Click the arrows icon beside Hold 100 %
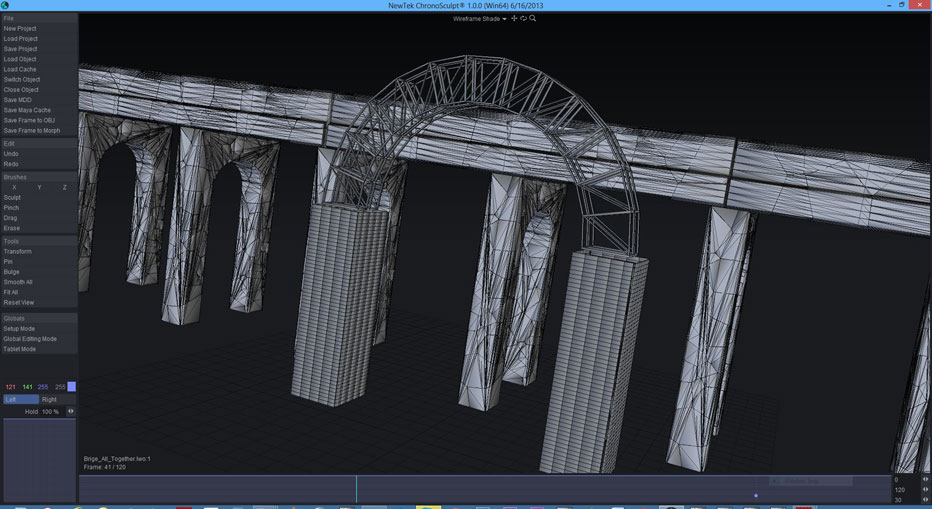 pos(71,411)
